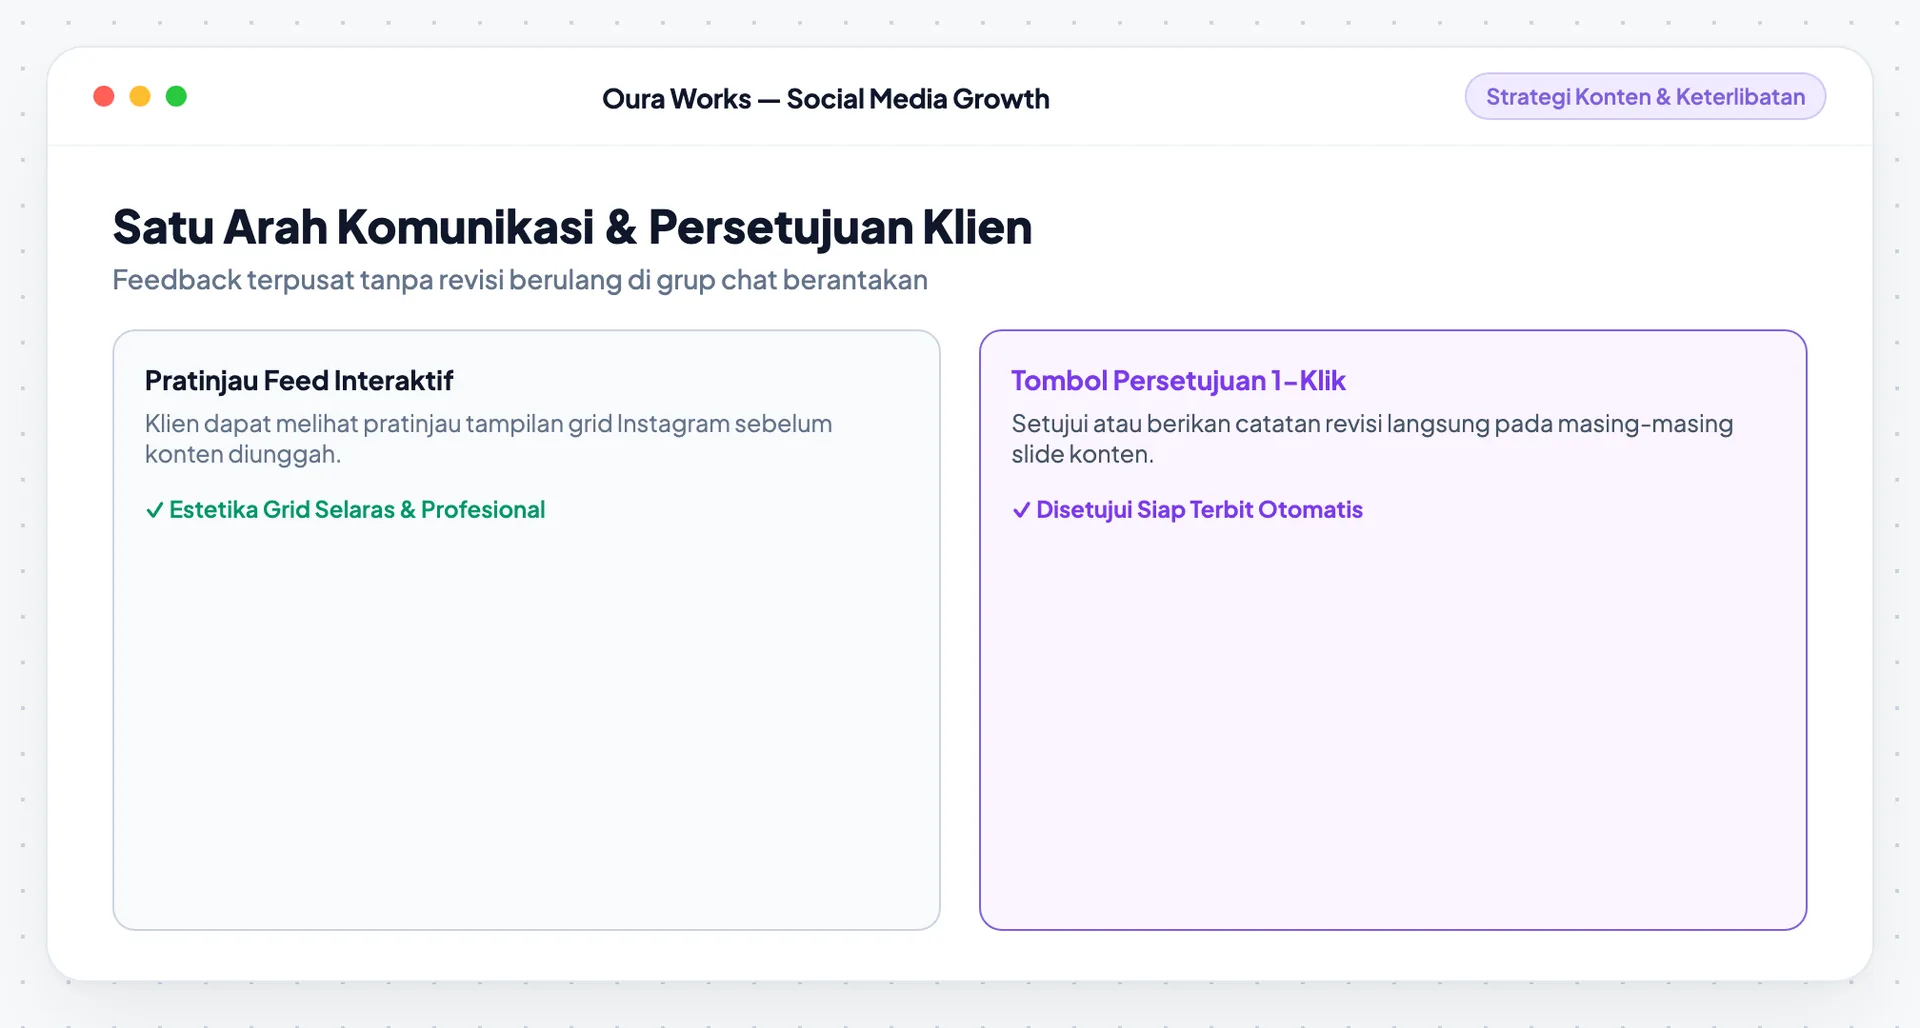Screen dimensions: 1920x1028
Task: Click the description starting with Setuju atau berikan catatan
Action: 1372,439
